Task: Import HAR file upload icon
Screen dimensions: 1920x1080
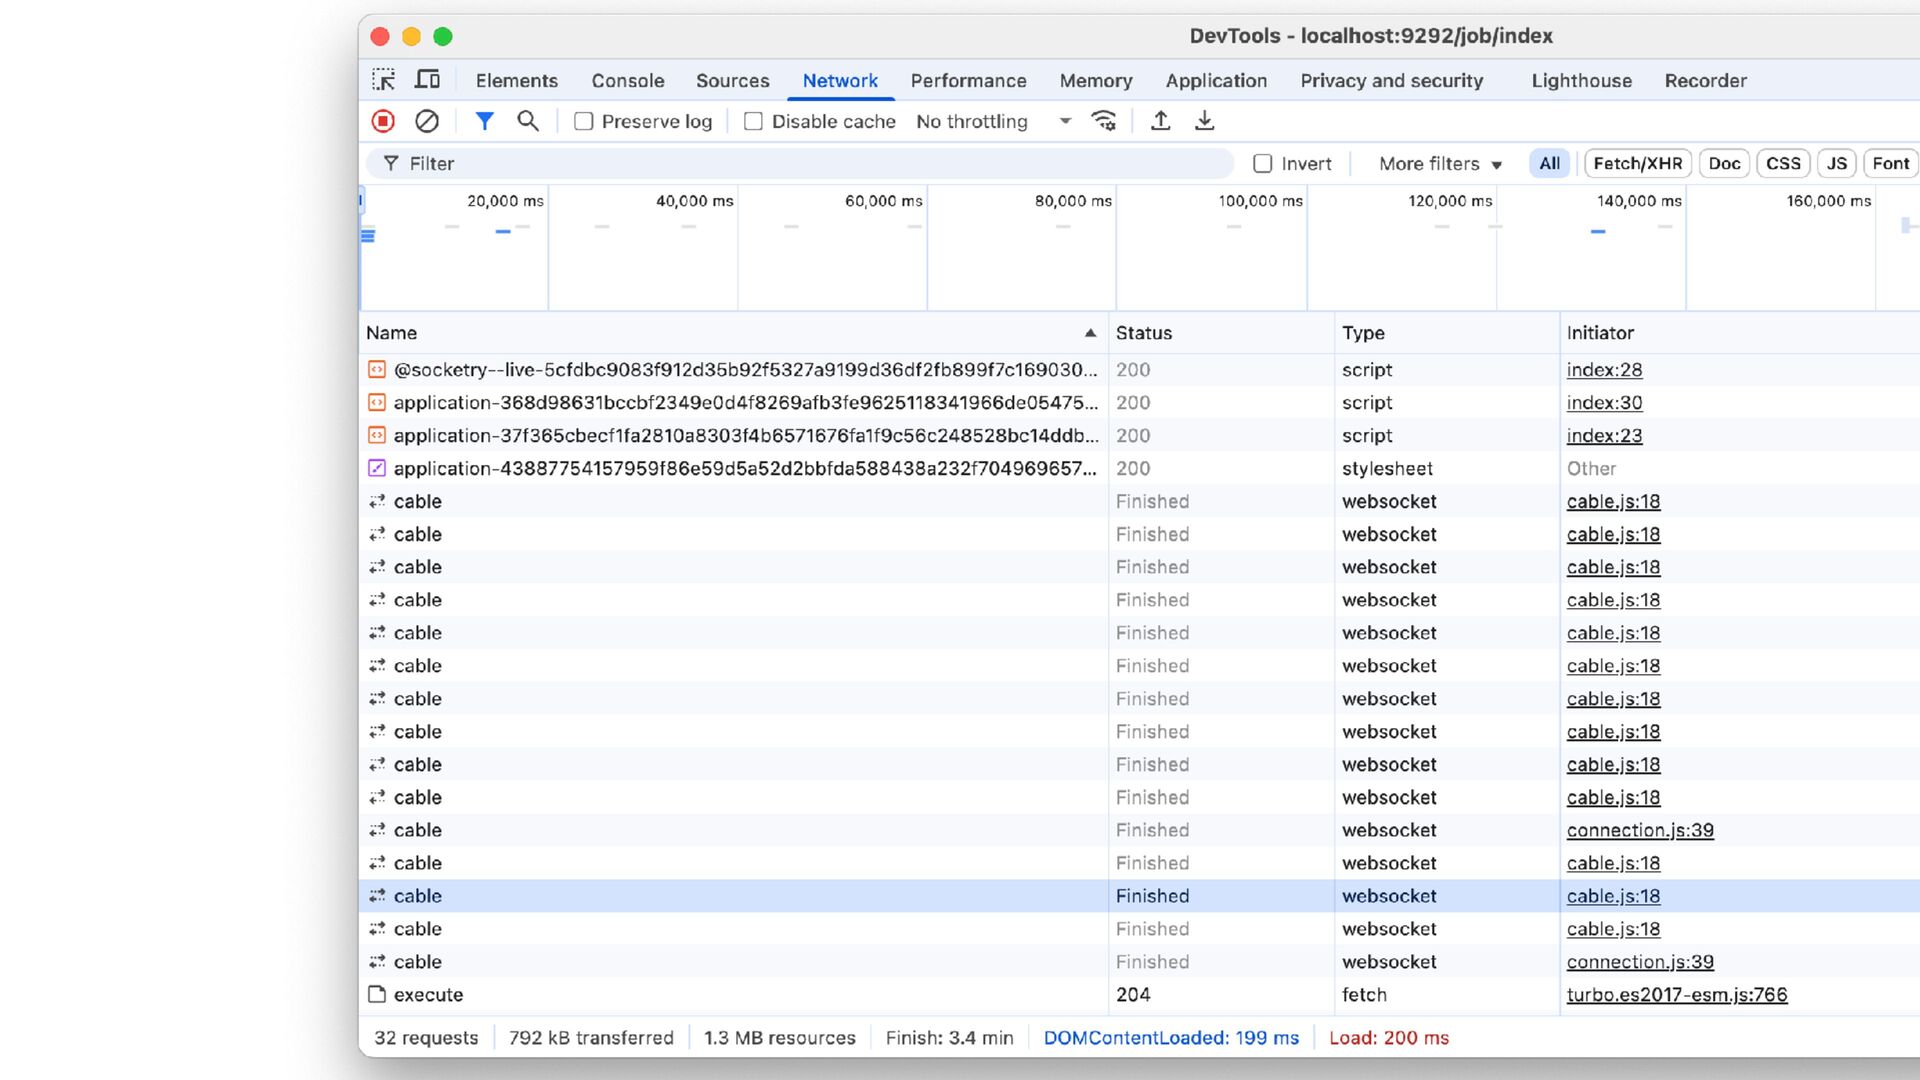Action: tap(1160, 121)
